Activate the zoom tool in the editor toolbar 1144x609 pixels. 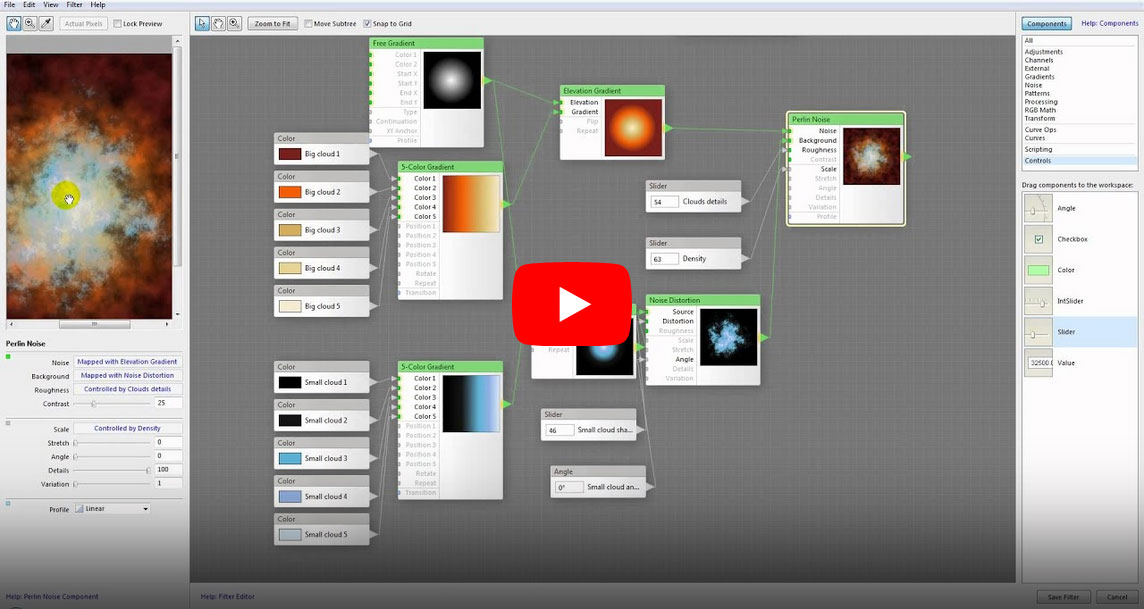pos(234,23)
